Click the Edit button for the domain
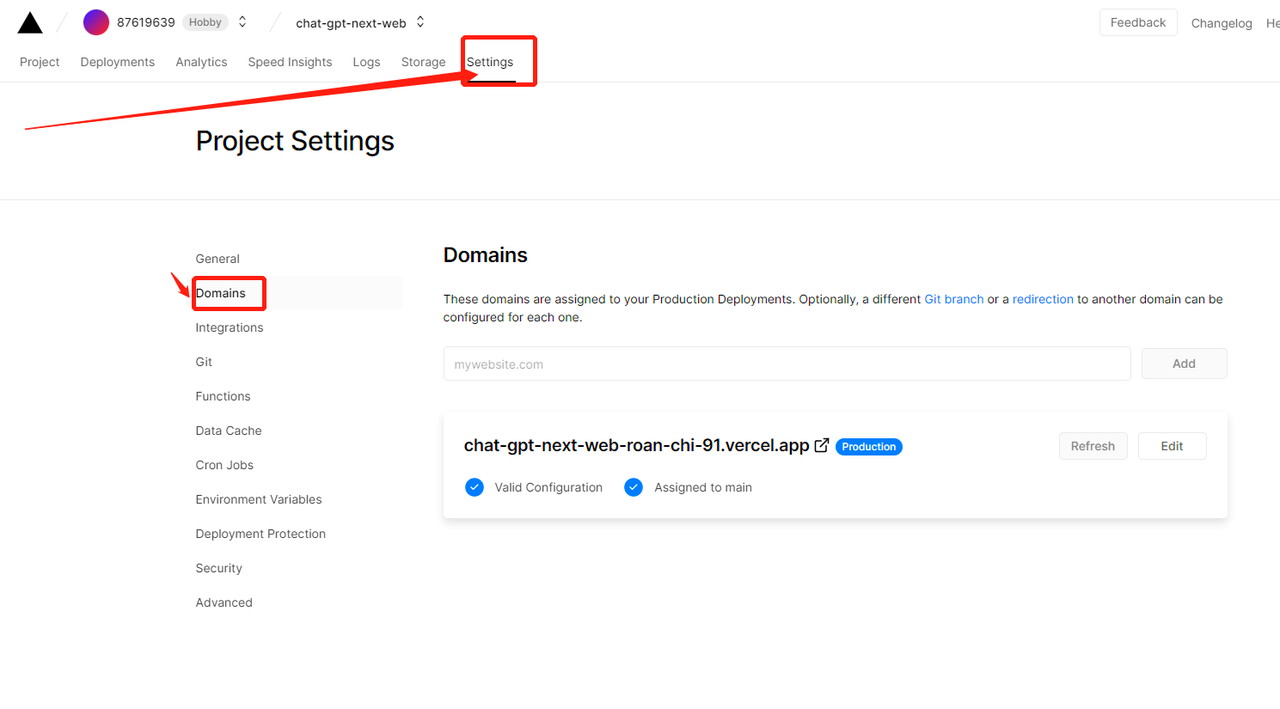Image resolution: width=1280 pixels, height=709 pixels. 1172,446
